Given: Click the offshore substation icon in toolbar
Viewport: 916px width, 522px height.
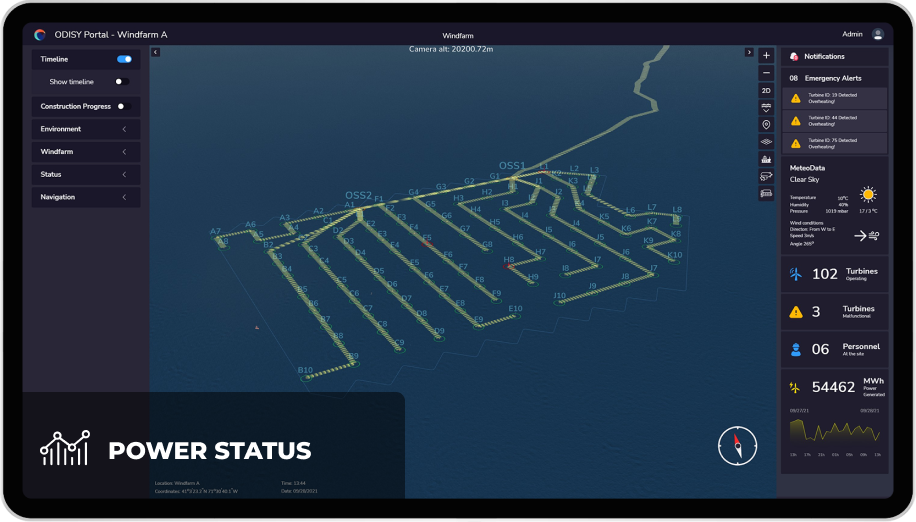Looking at the screenshot, I should point(766,159).
